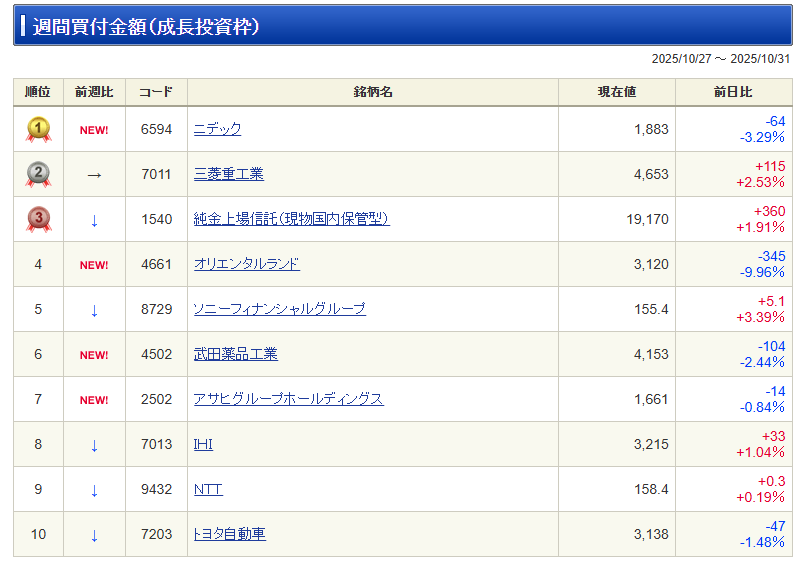The width and height of the screenshot is (810, 561).
Task: Click the current price 4,653
Action: click(651, 174)
